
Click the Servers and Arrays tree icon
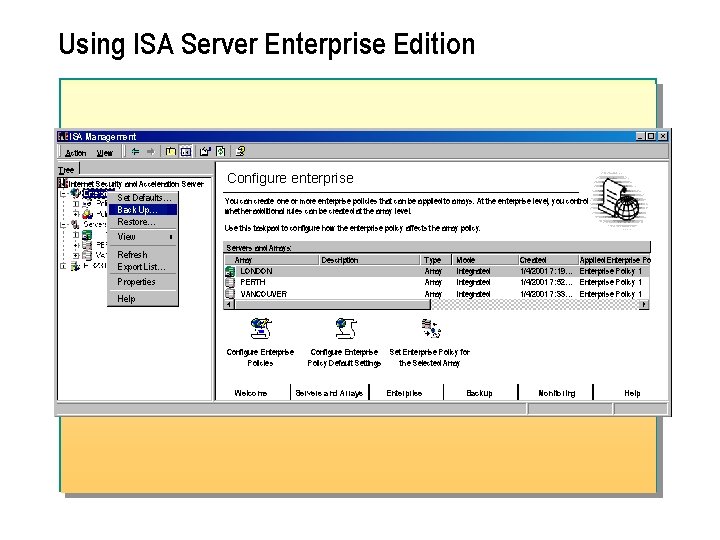[x=75, y=225]
